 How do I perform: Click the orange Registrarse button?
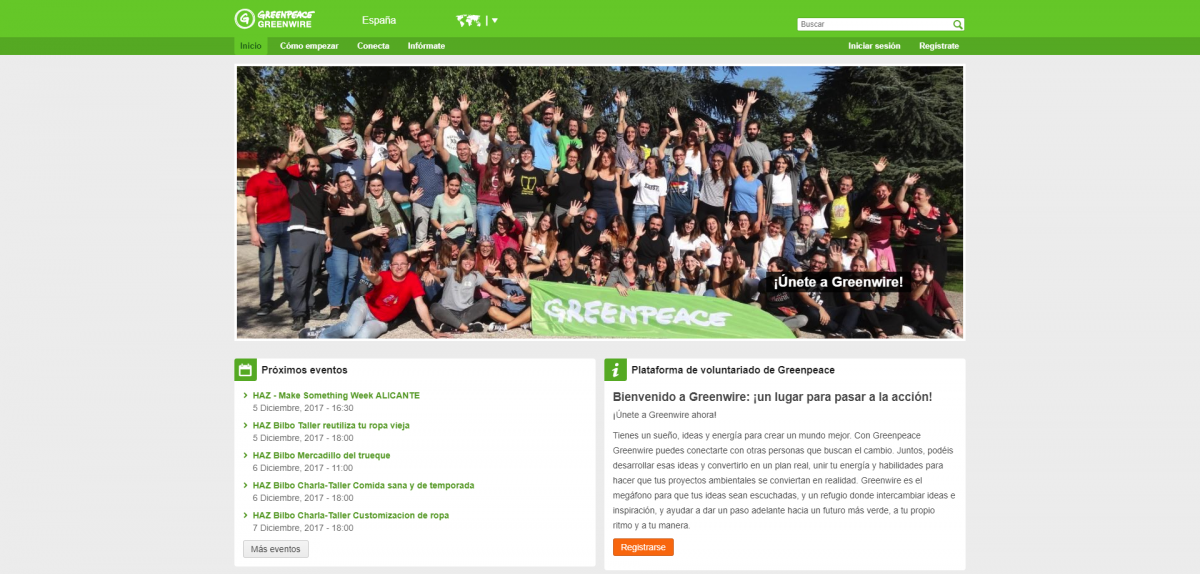tap(643, 547)
